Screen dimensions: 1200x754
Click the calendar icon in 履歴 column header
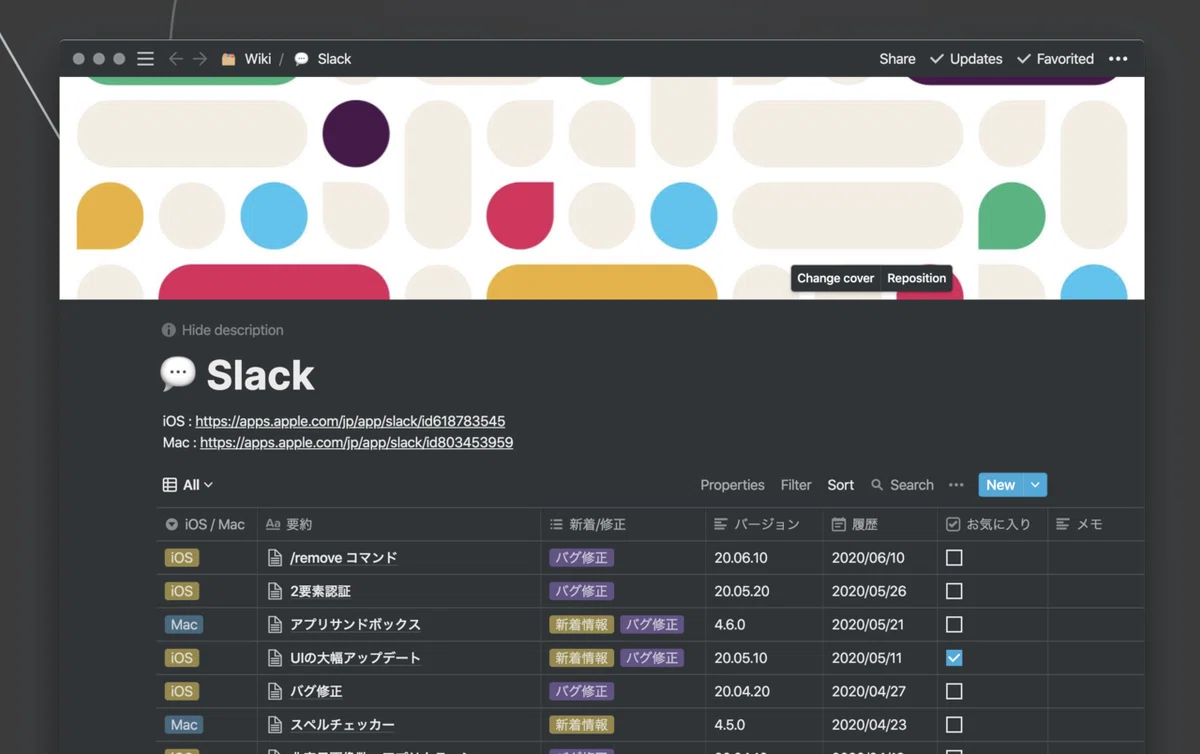839,524
